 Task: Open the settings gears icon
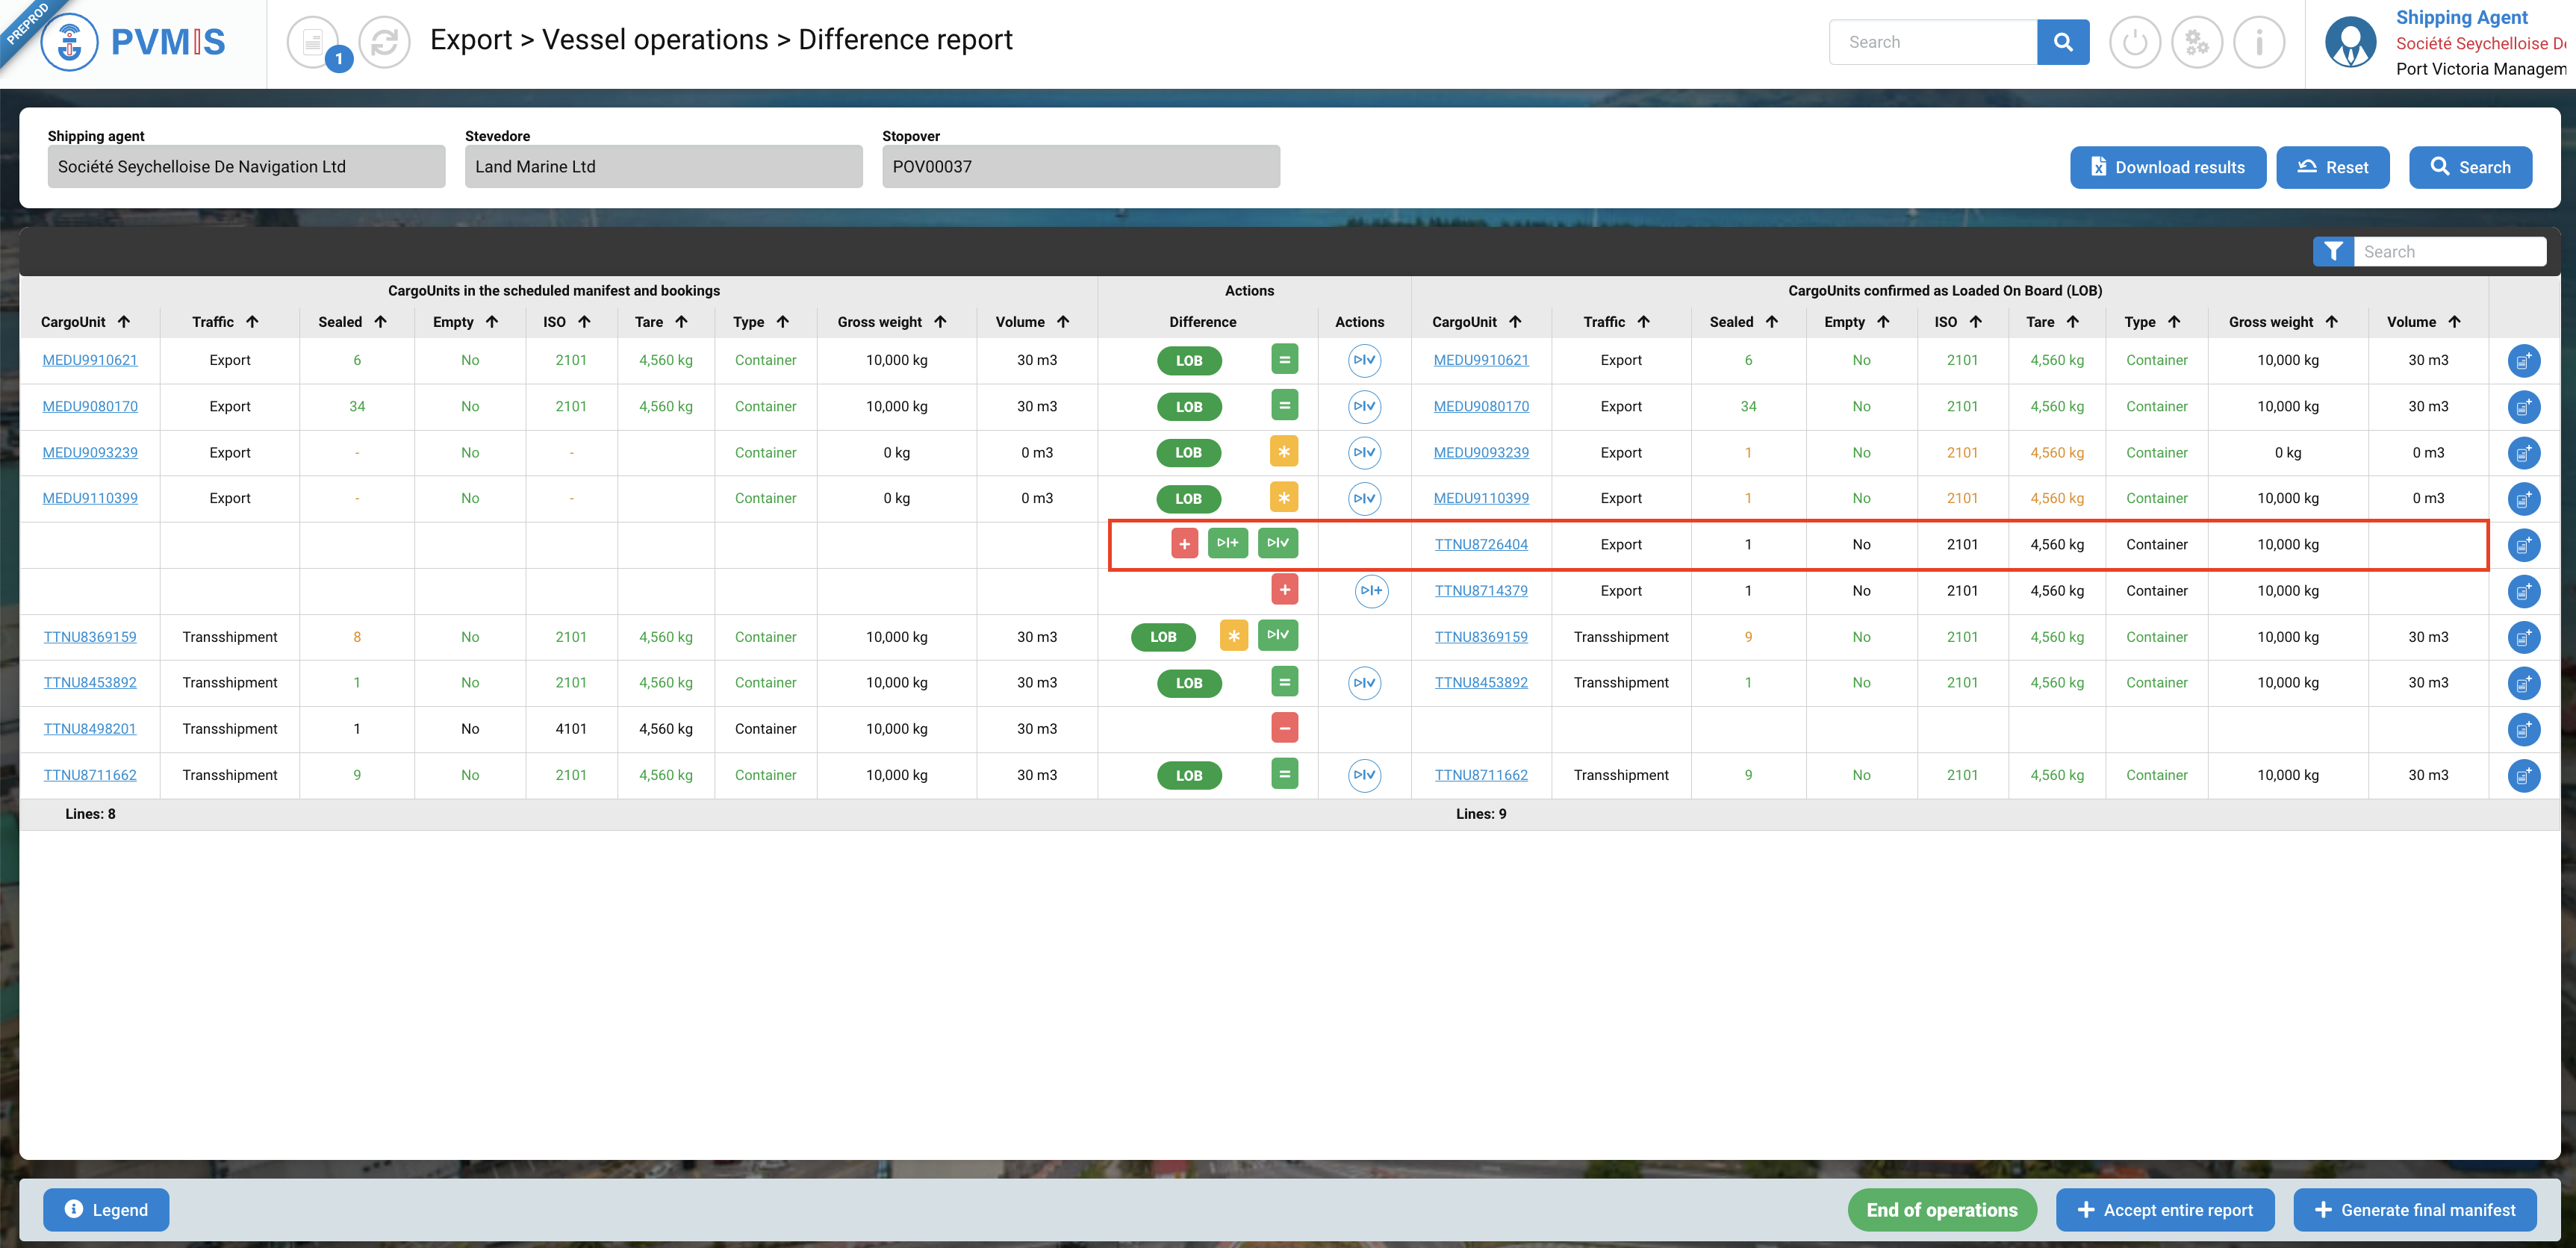click(2196, 42)
